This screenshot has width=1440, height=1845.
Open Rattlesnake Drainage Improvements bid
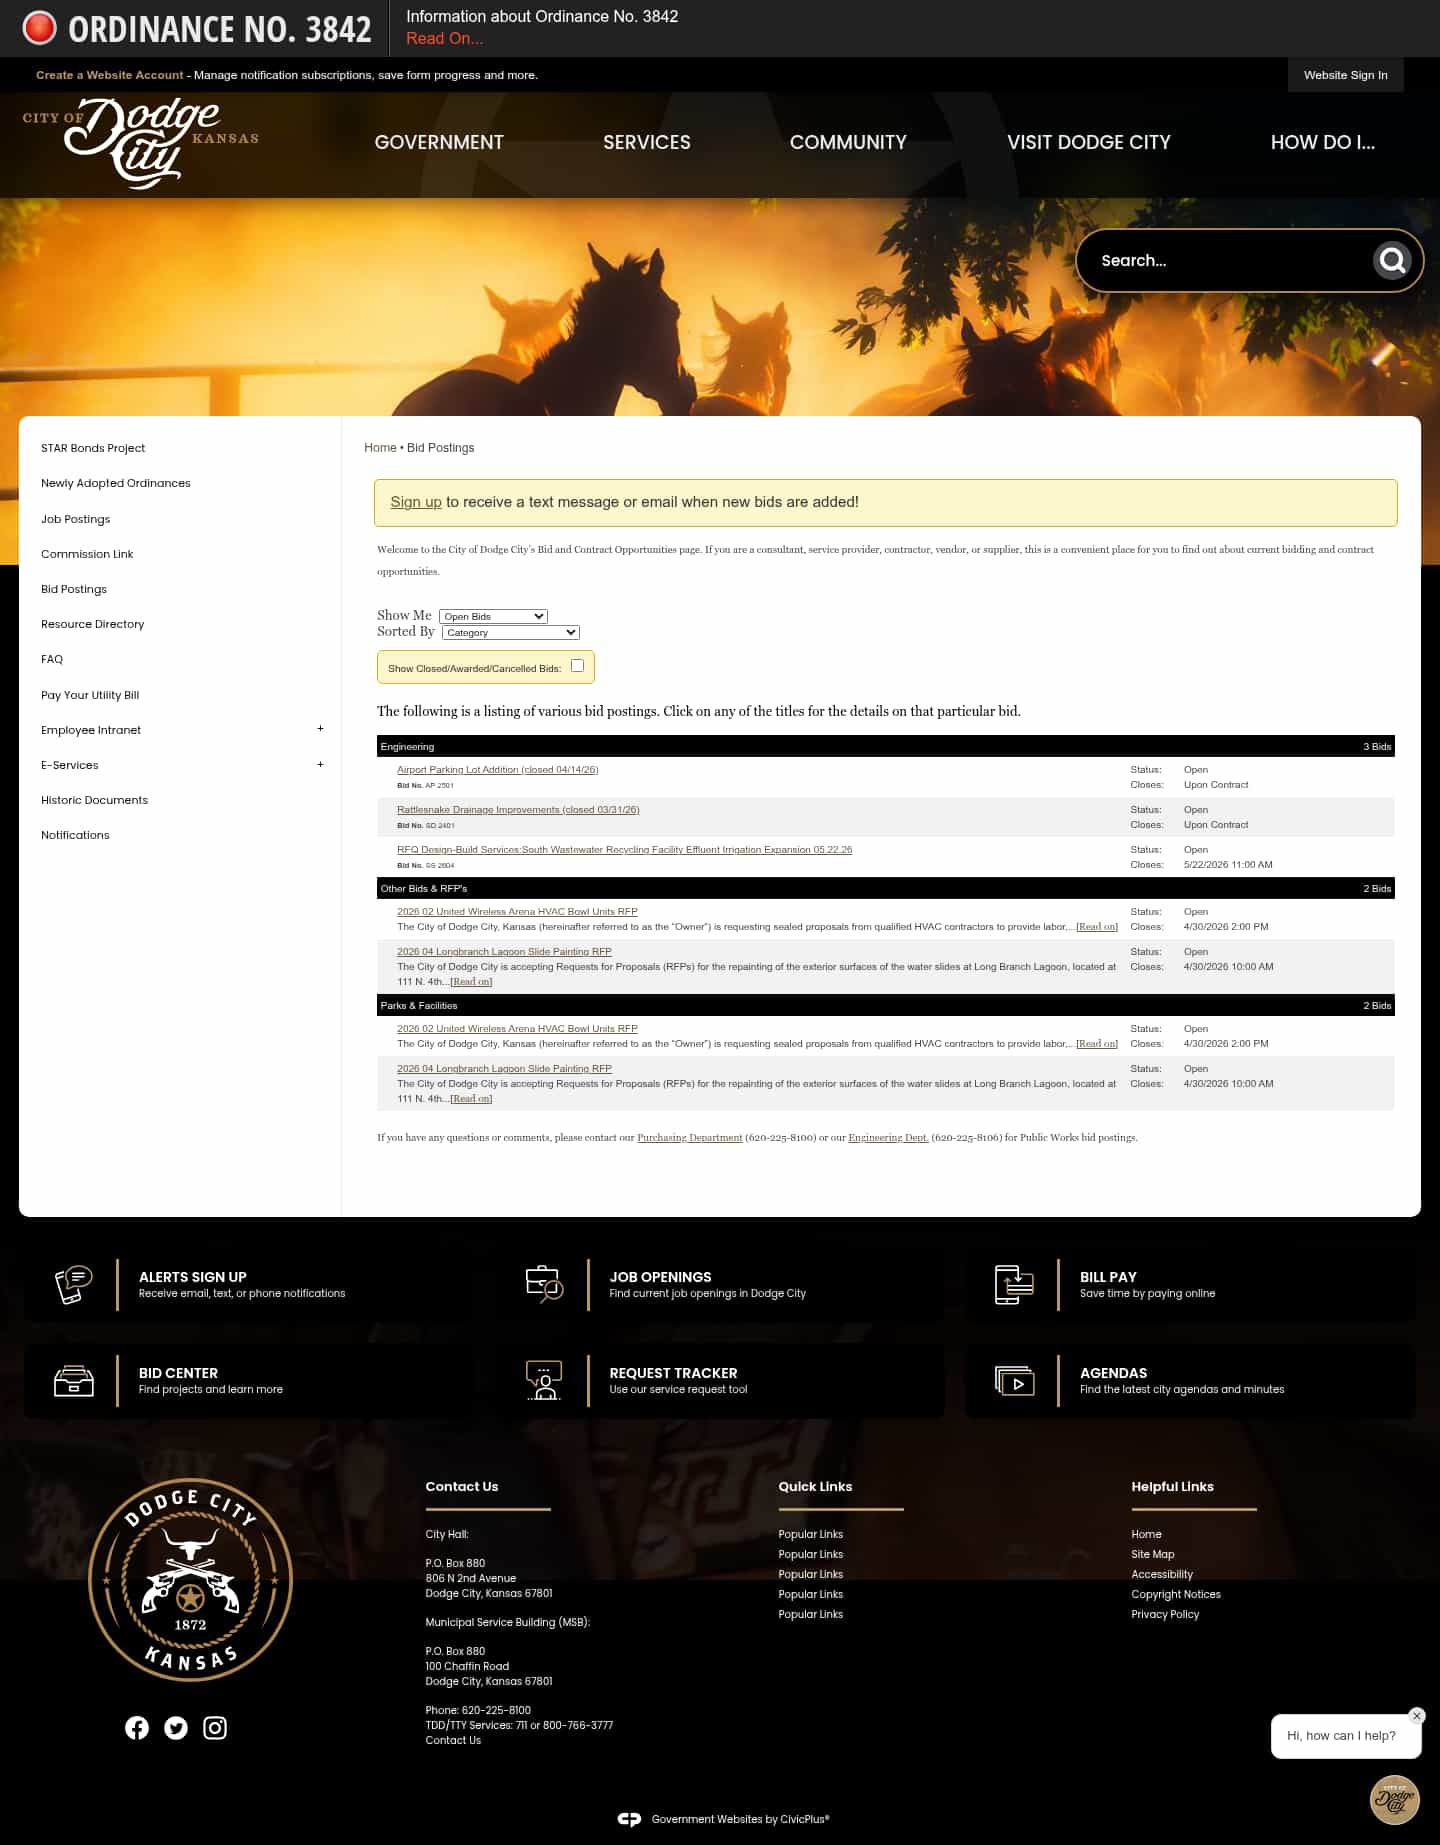pos(518,810)
